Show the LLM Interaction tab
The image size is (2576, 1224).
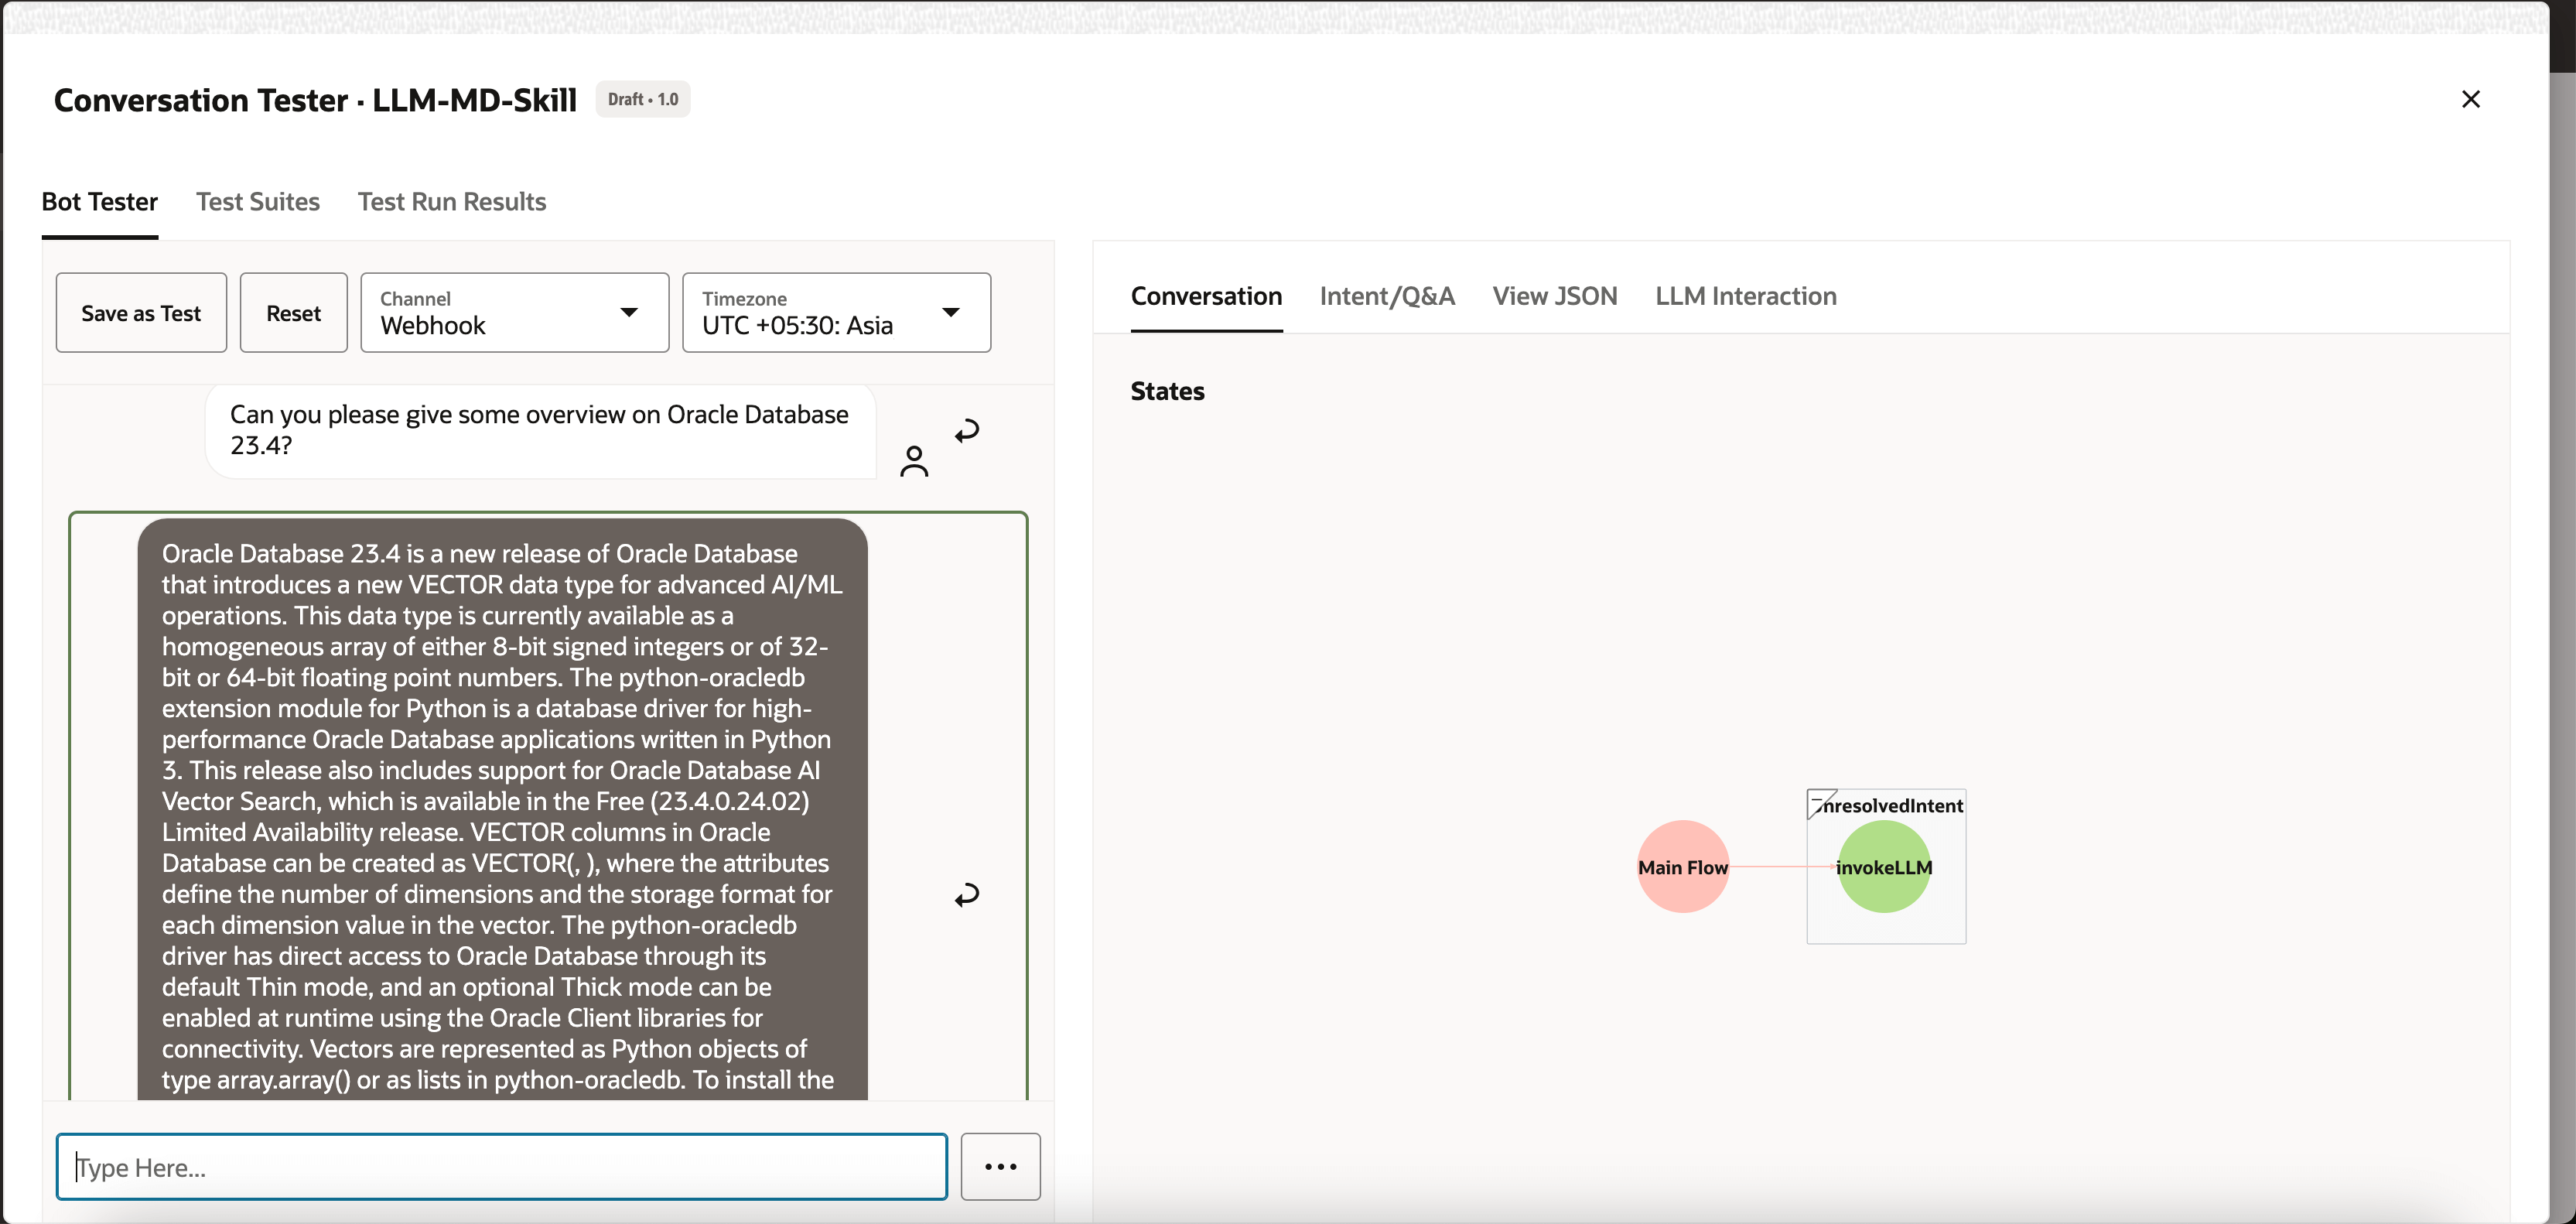pos(1745,296)
